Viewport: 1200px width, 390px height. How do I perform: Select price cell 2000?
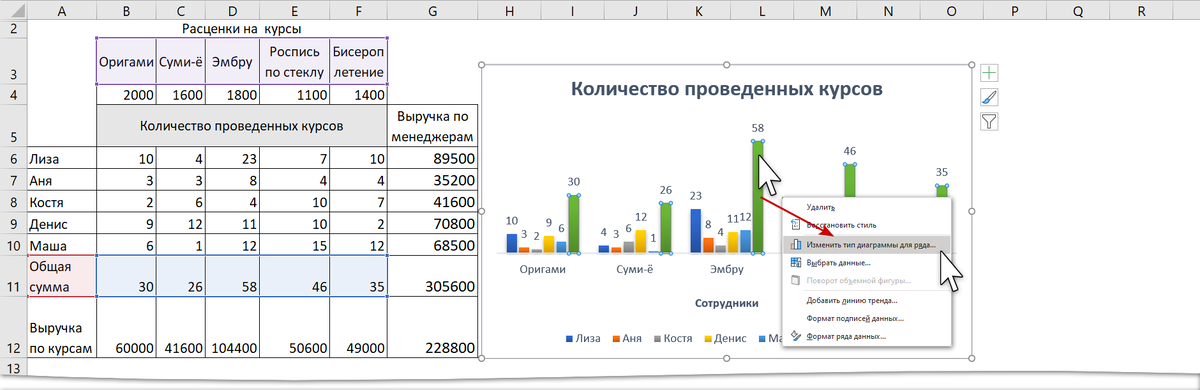tap(126, 96)
